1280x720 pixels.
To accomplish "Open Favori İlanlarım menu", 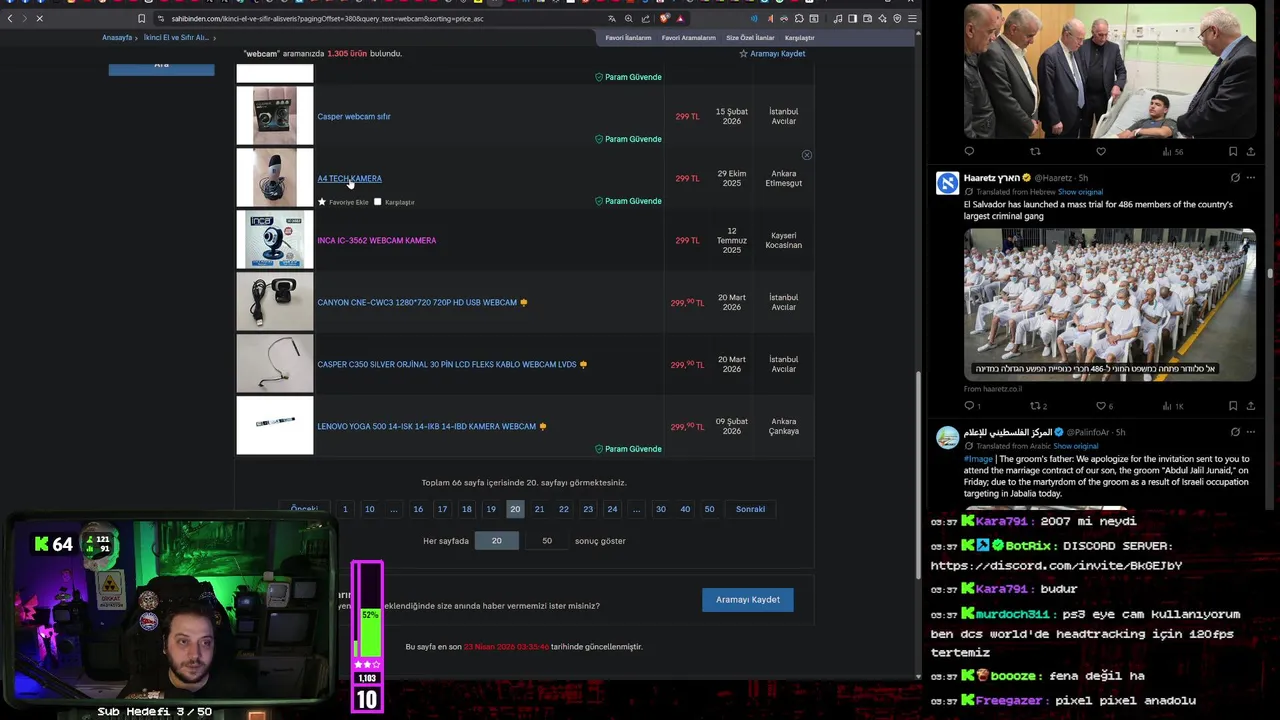I will point(628,38).
